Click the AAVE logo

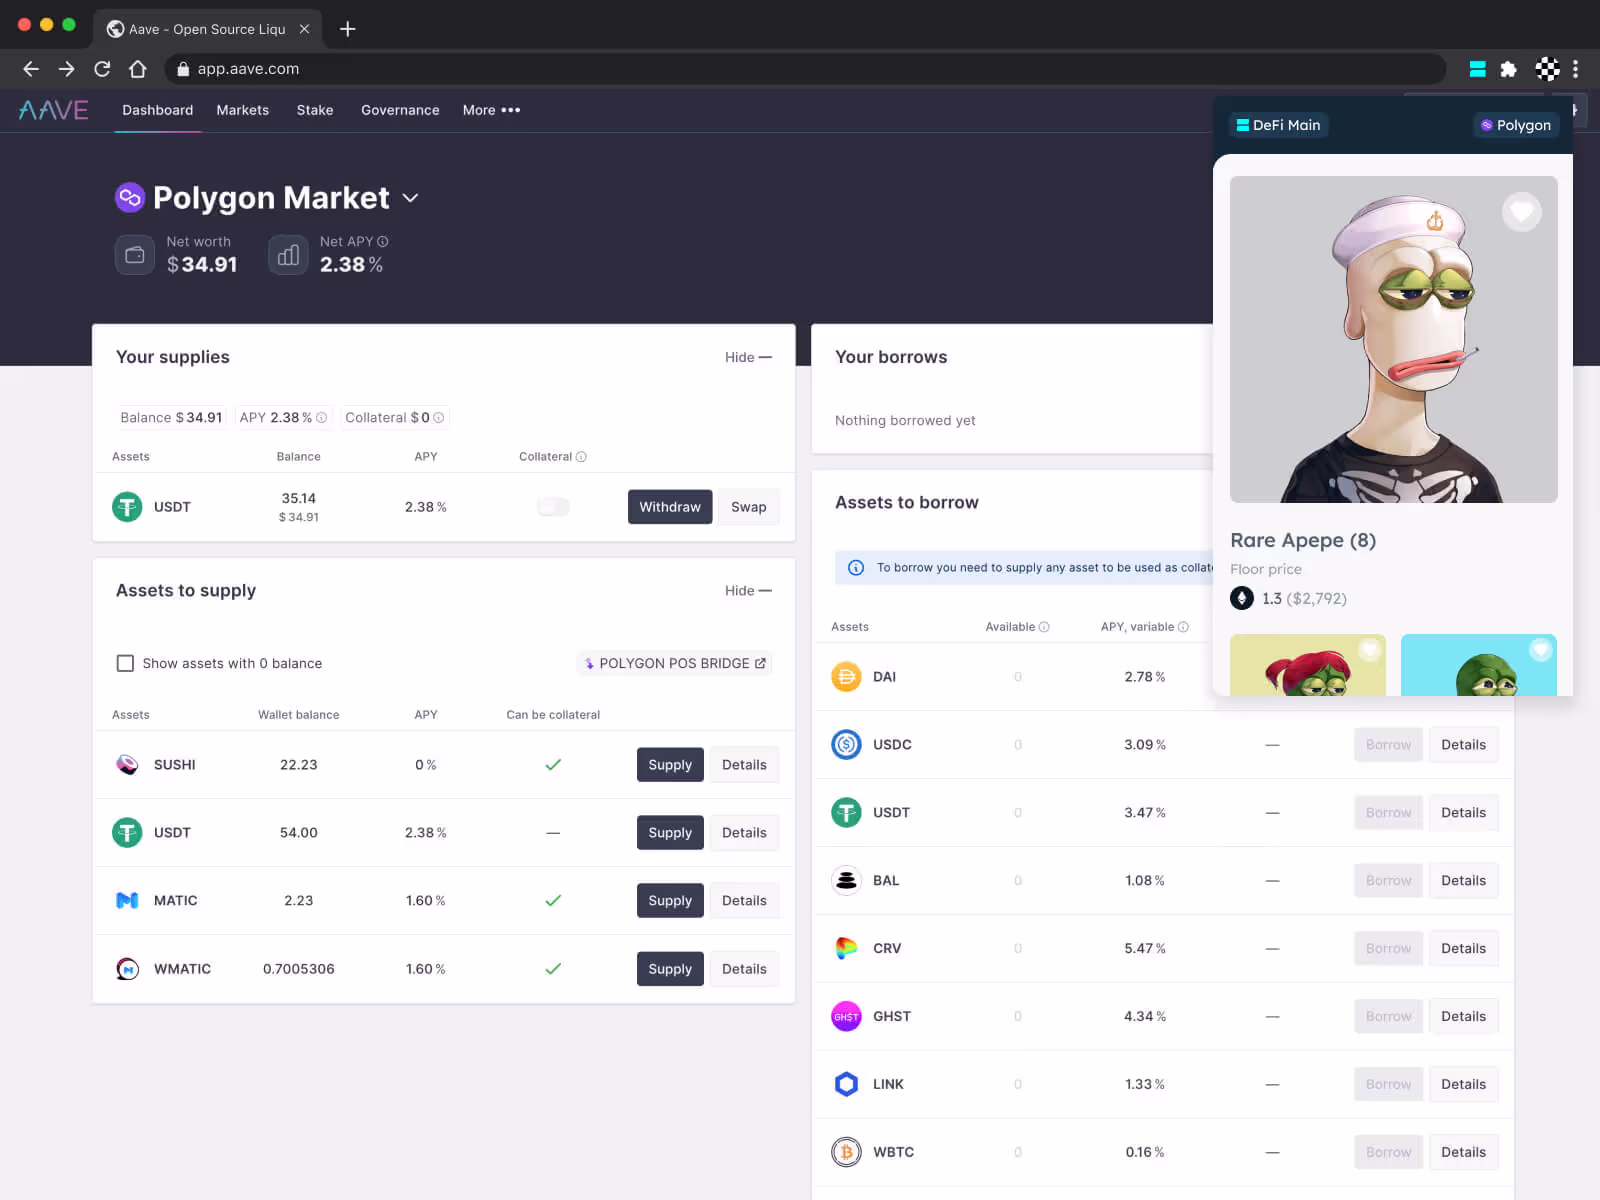point(54,110)
